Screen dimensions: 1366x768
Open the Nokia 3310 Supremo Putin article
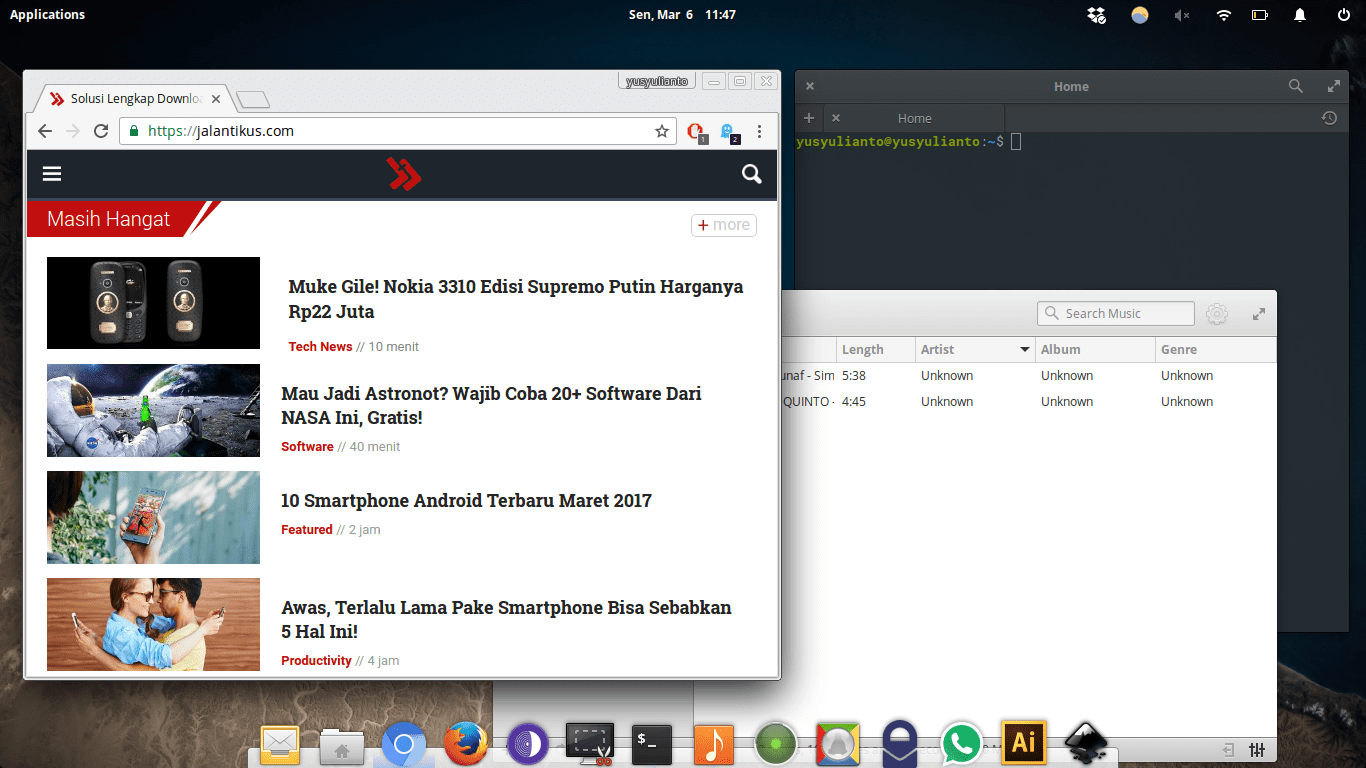tap(515, 299)
